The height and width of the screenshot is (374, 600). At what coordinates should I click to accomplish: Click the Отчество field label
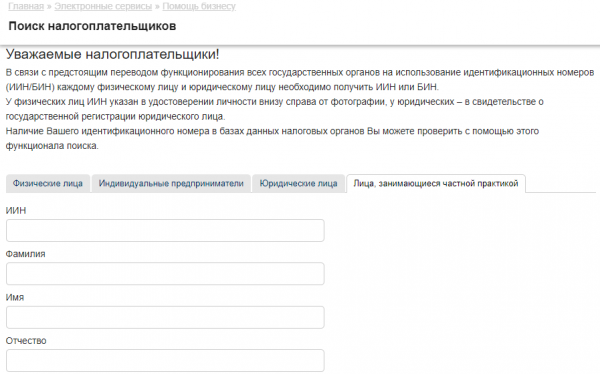coord(26,341)
